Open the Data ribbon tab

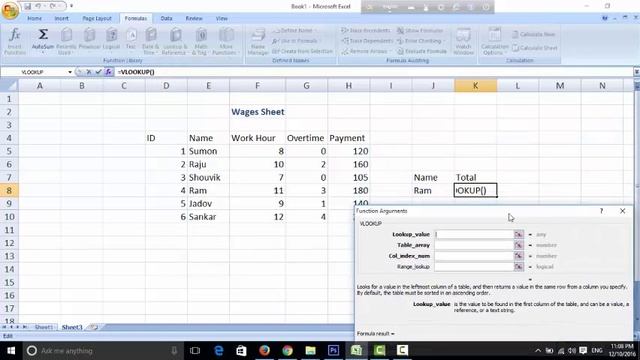pyautogui.click(x=166, y=18)
